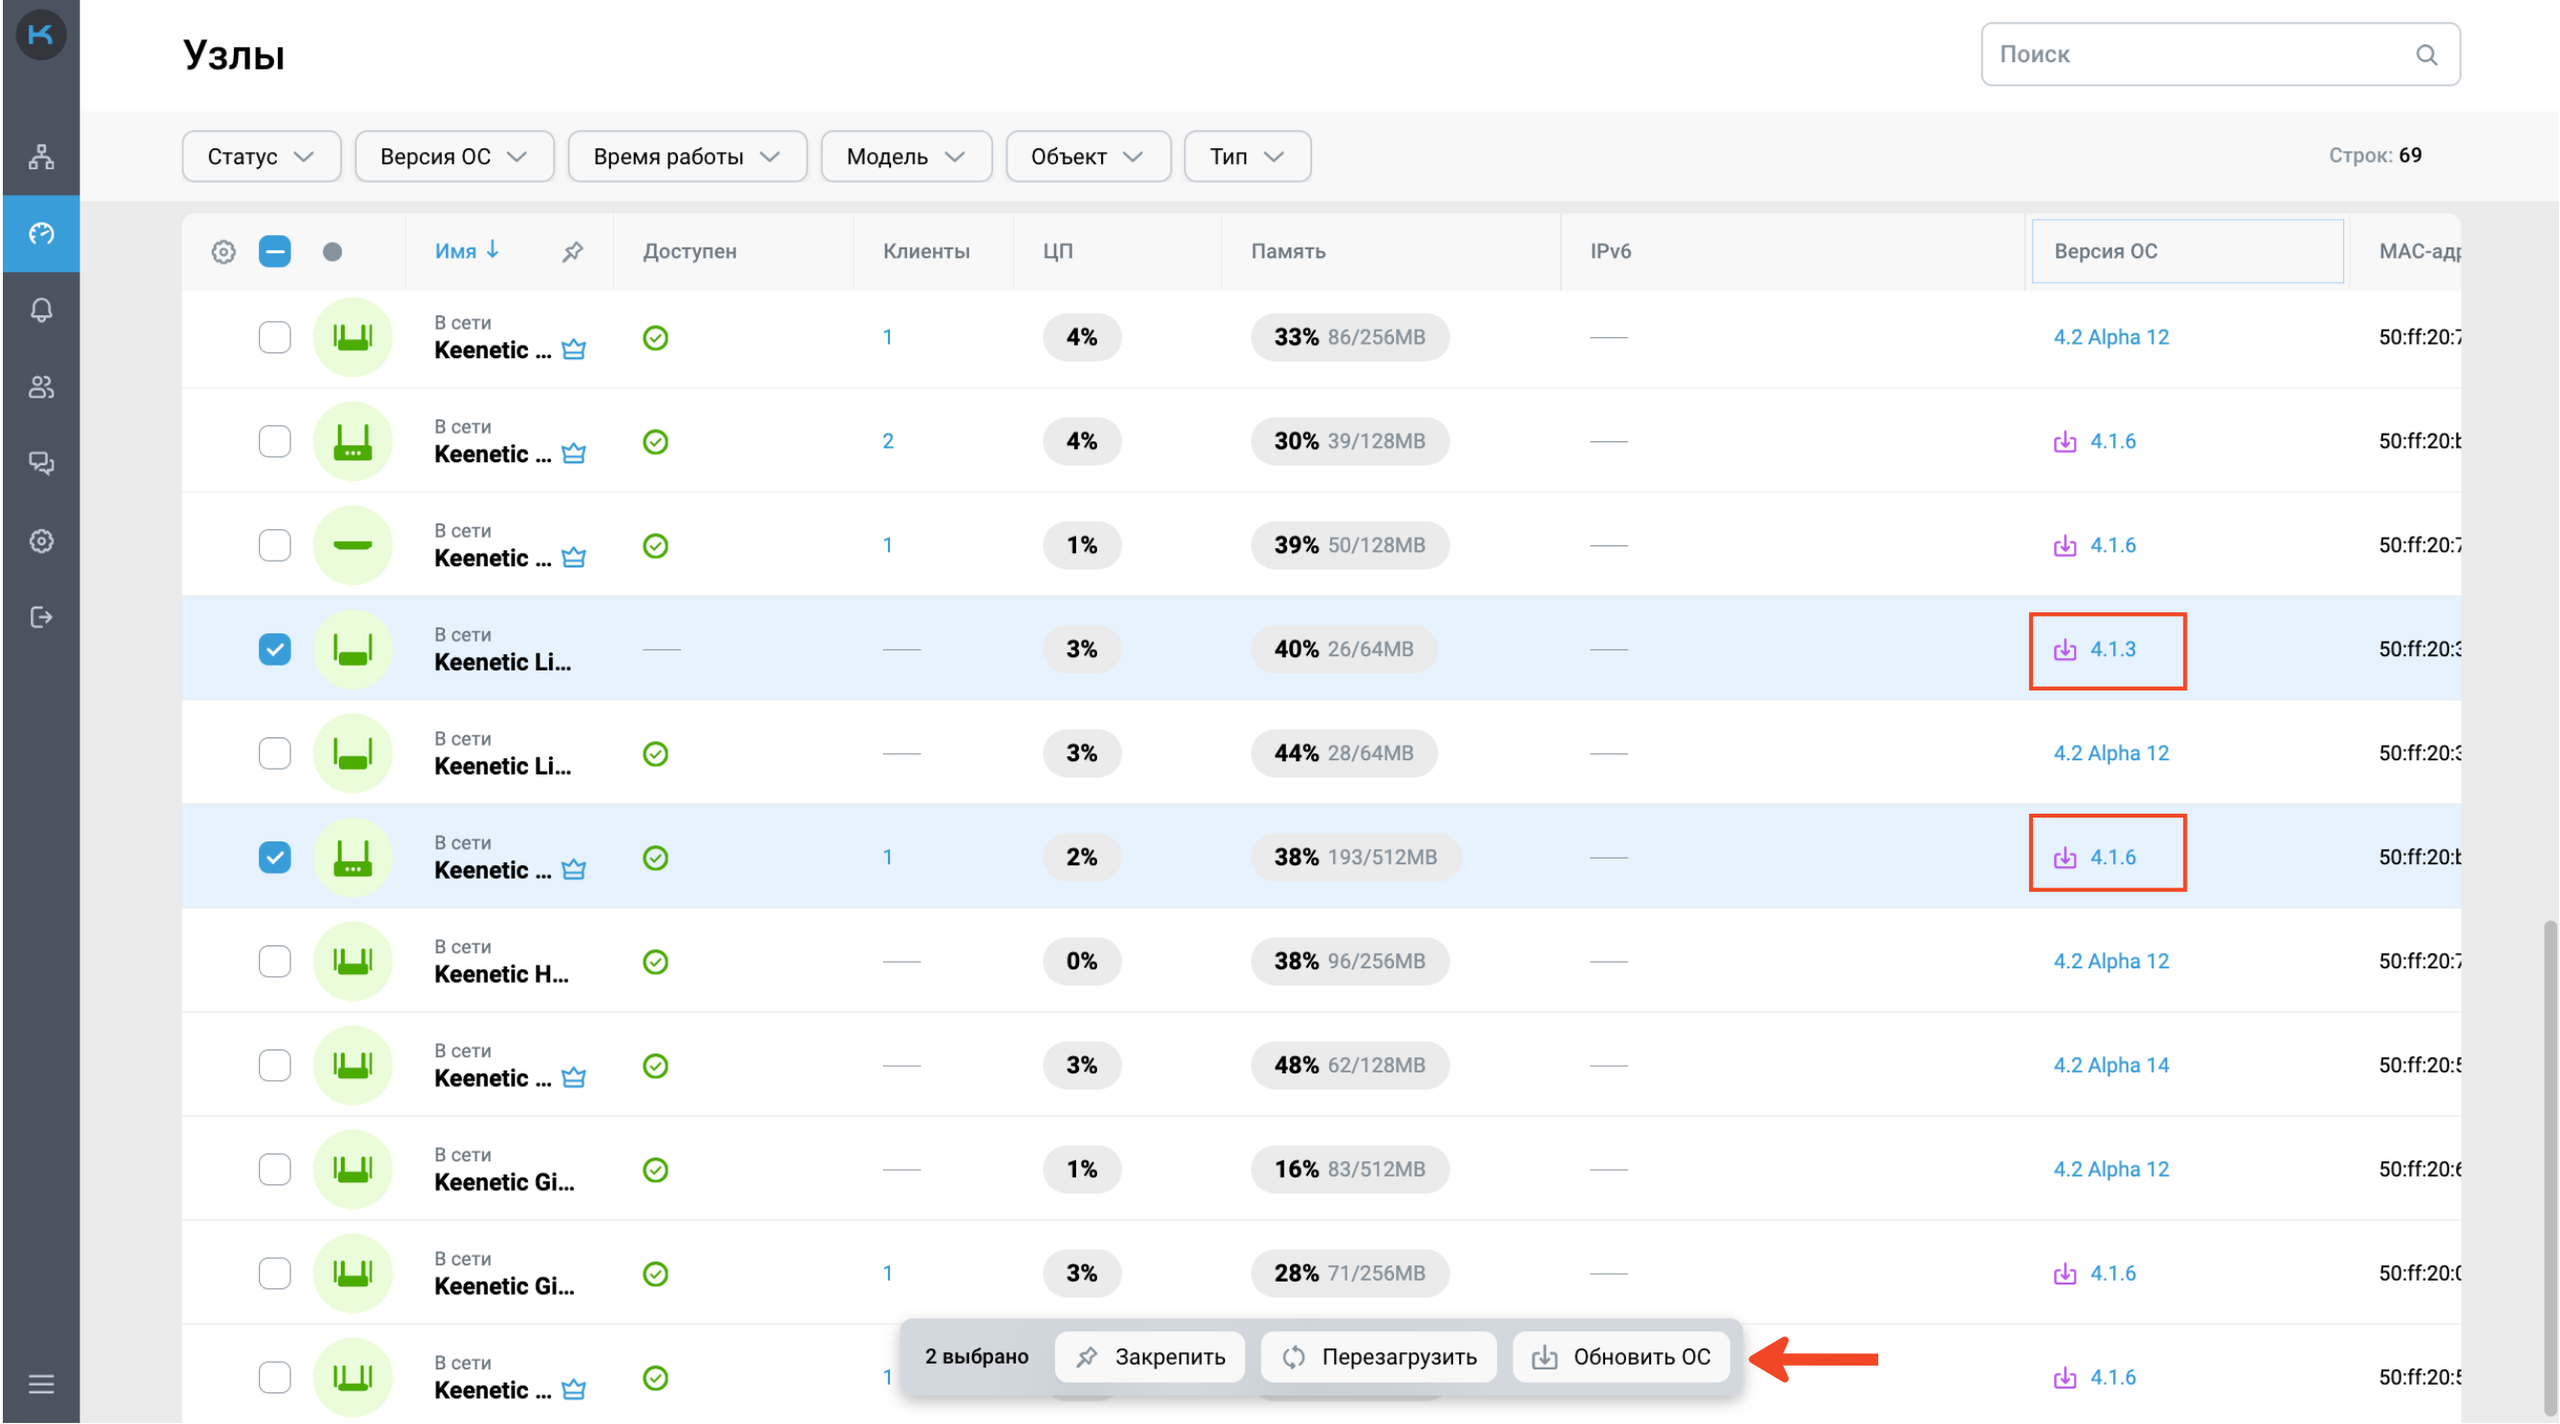This screenshot has width=2560, height=1424.
Task: Click the Перезагрузить button
Action: pos(1379,1357)
